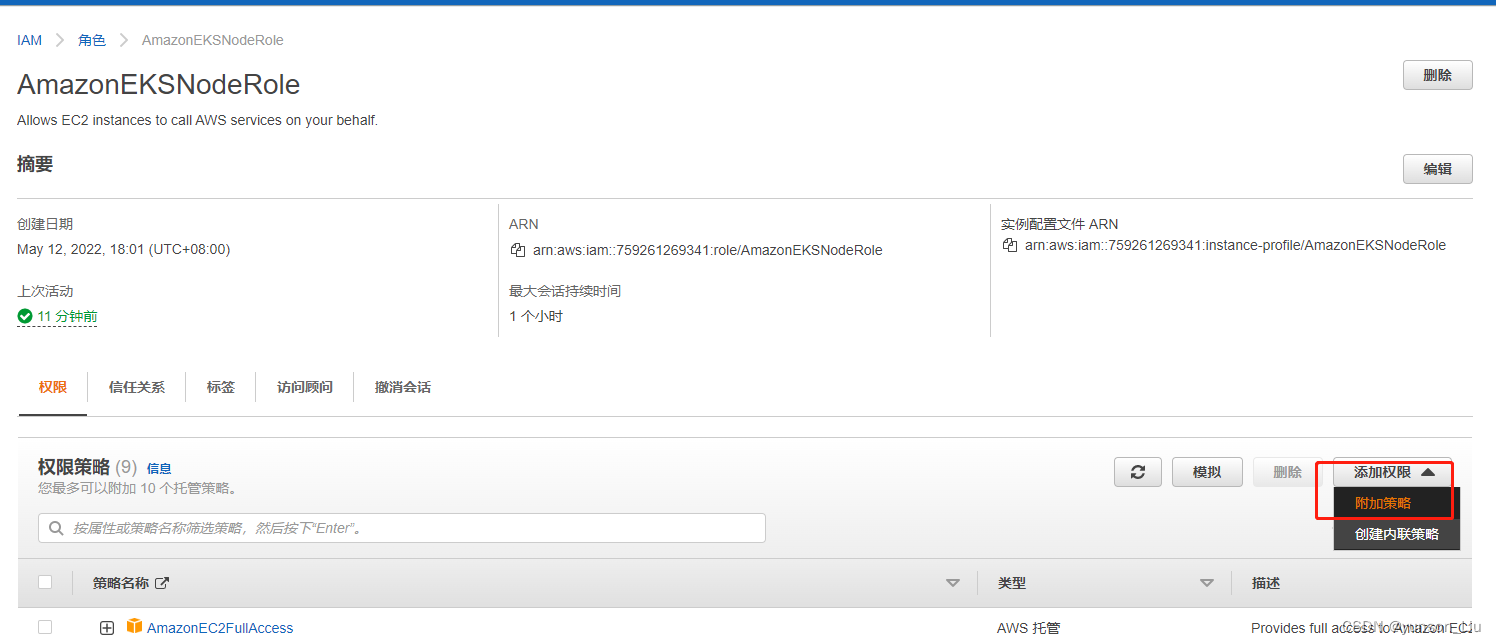Open the 访问顾问 tab
Image resolution: width=1496 pixels, height=644 pixels.
pyautogui.click(x=305, y=387)
